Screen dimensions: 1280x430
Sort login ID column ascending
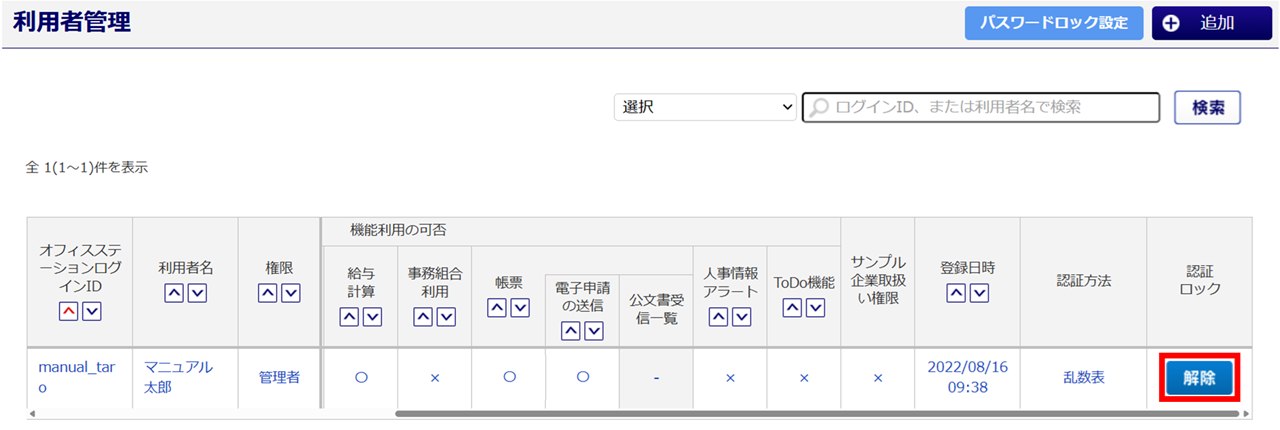(67, 314)
